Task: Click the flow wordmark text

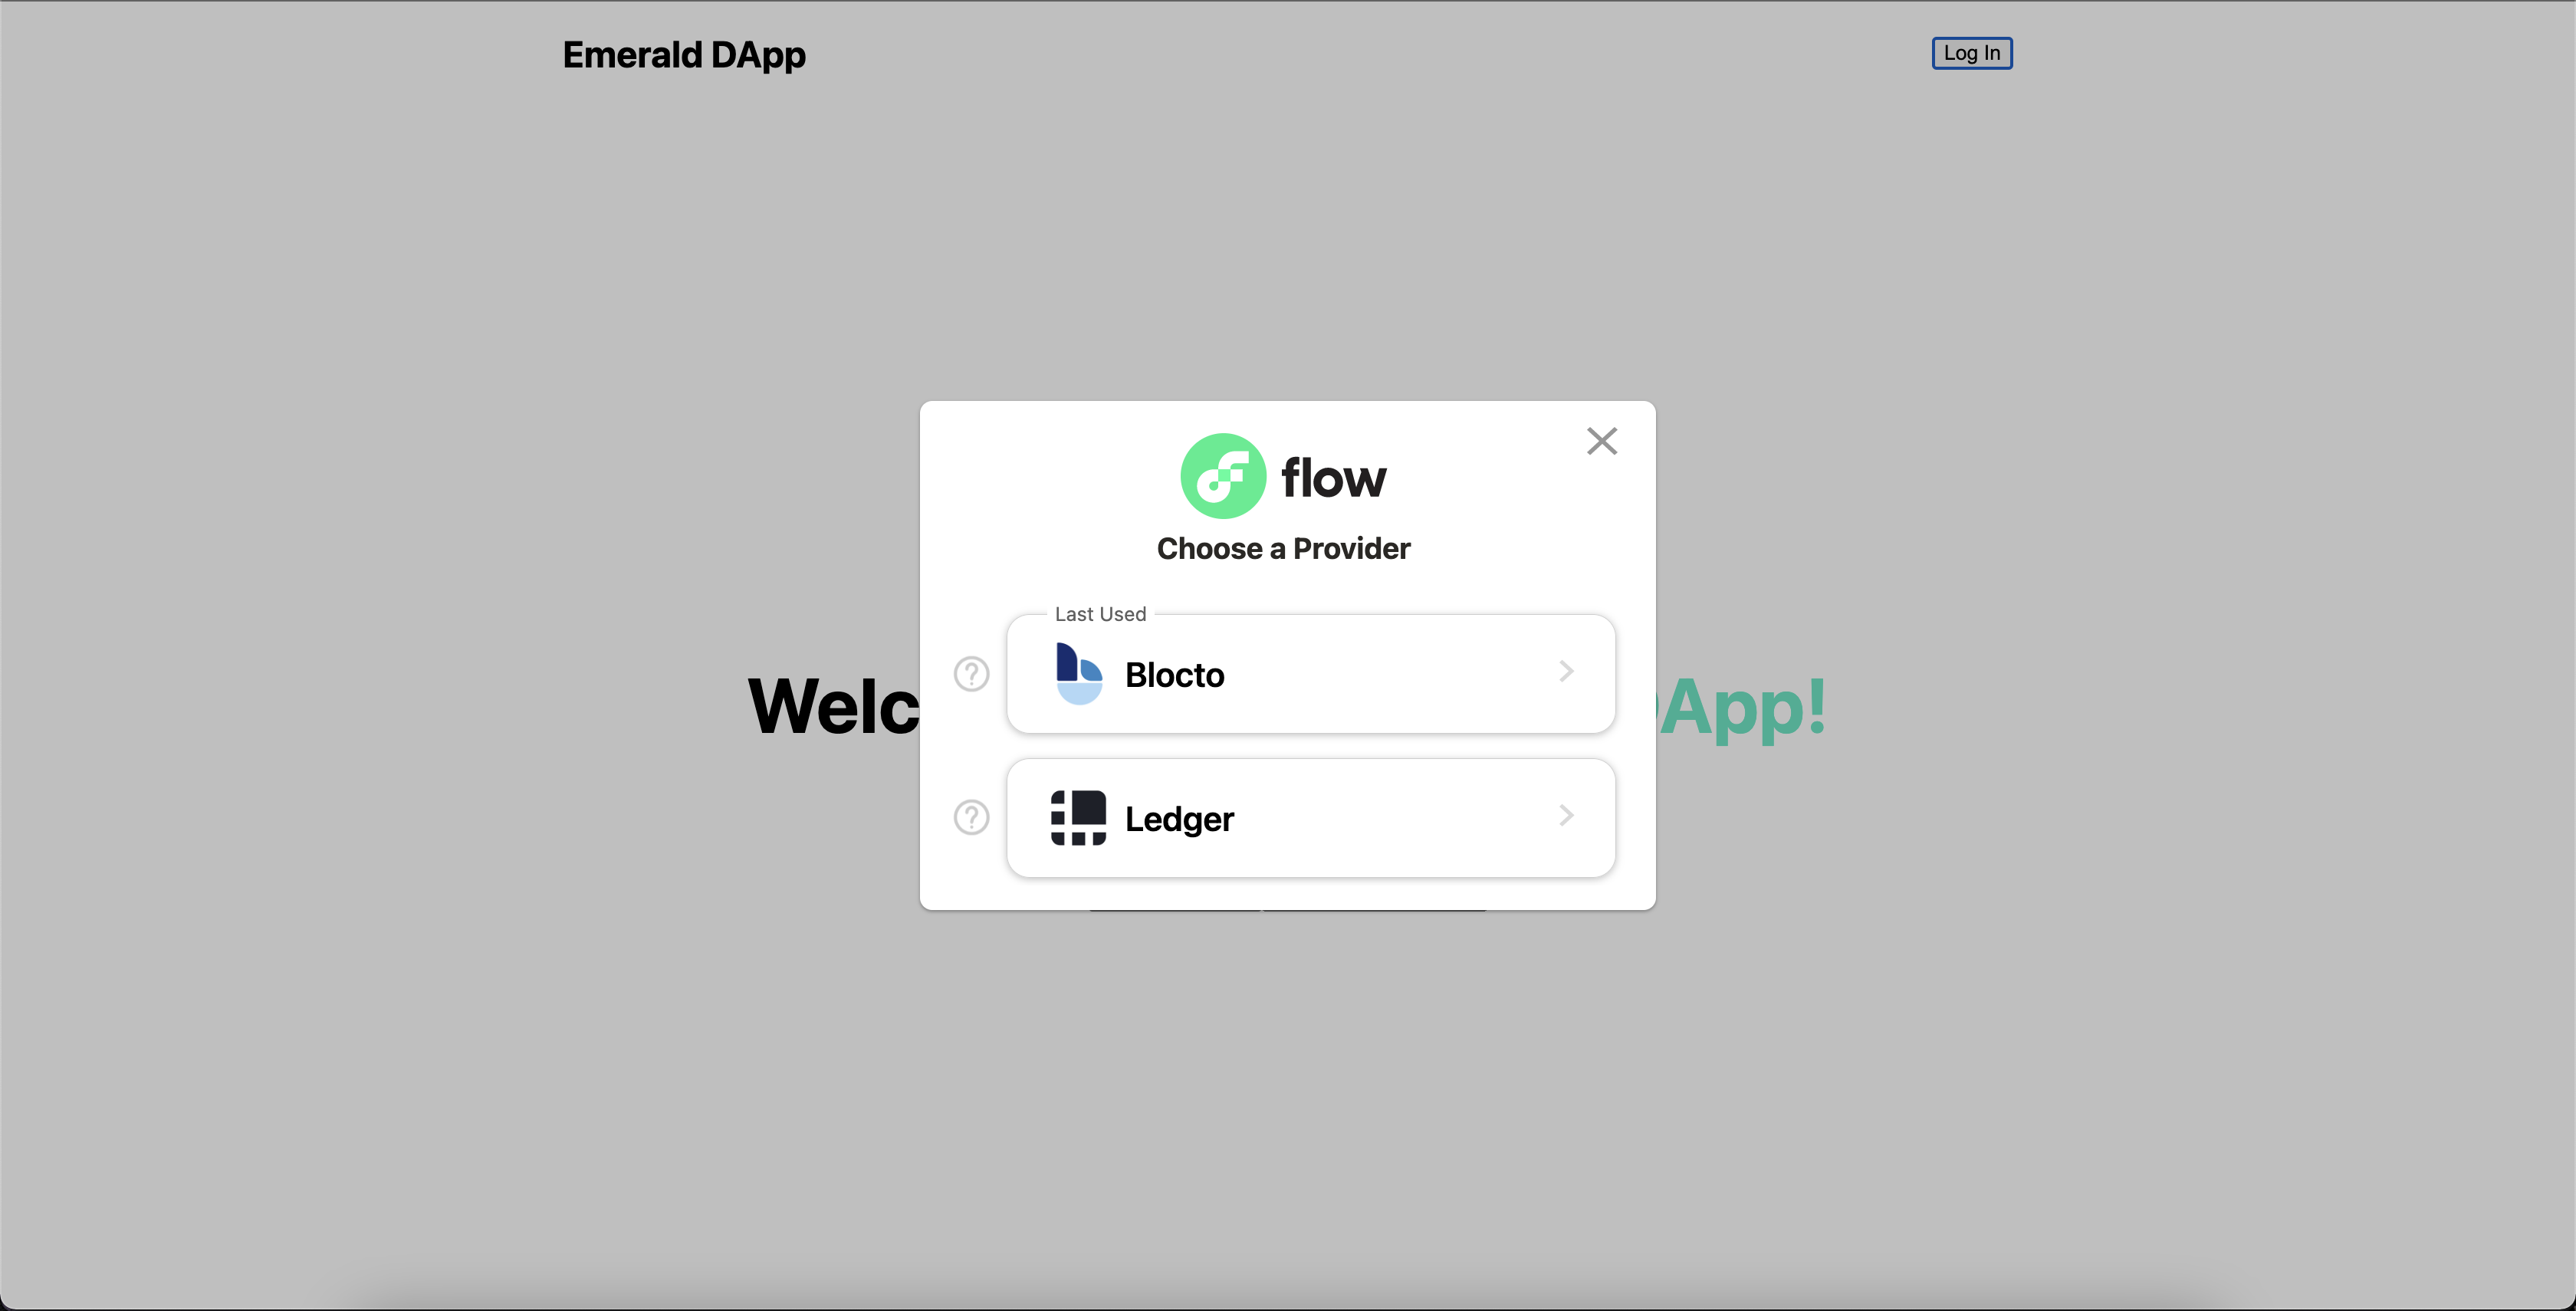Action: point(1333,478)
